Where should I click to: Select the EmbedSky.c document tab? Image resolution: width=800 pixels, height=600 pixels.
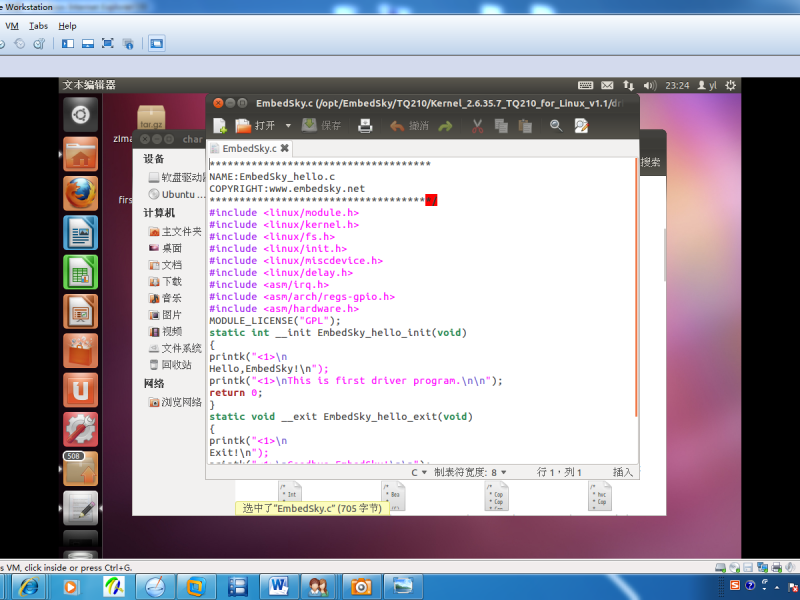[249, 148]
